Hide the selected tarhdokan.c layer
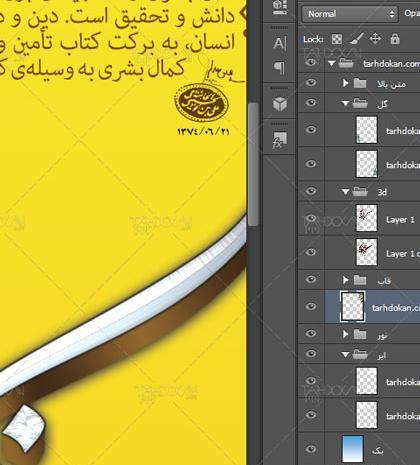This screenshot has height=465, width=420. [x=311, y=306]
